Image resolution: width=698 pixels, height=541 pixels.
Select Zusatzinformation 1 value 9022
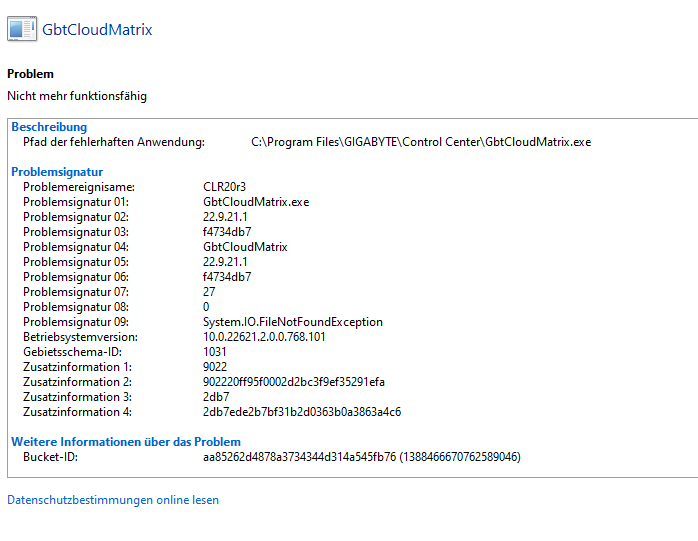(x=215, y=367)
